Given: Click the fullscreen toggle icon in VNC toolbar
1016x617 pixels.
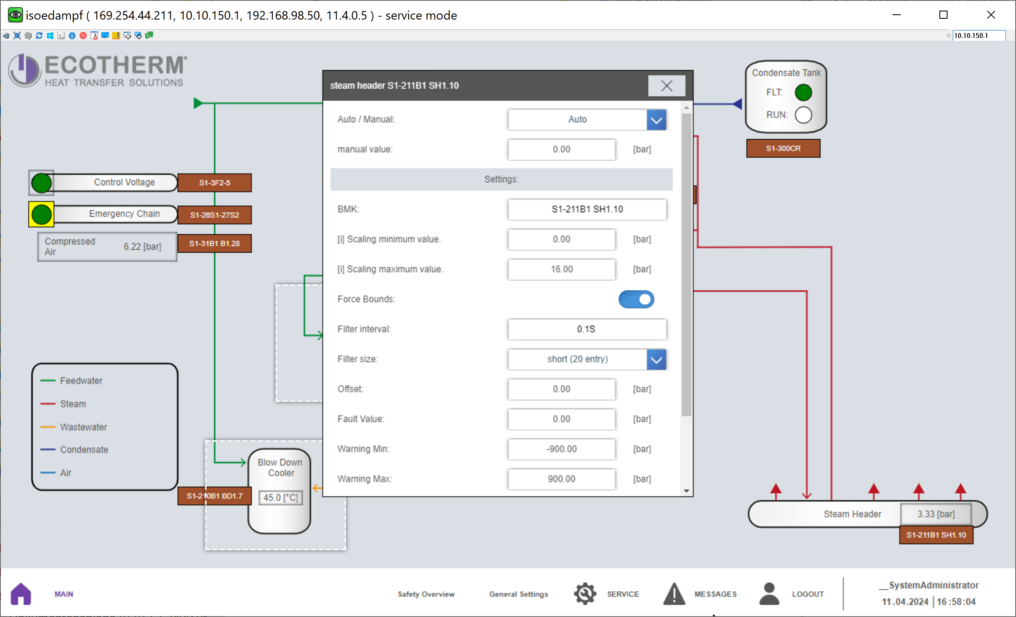Looking at the screenshot, I should [x=17, y=36].
